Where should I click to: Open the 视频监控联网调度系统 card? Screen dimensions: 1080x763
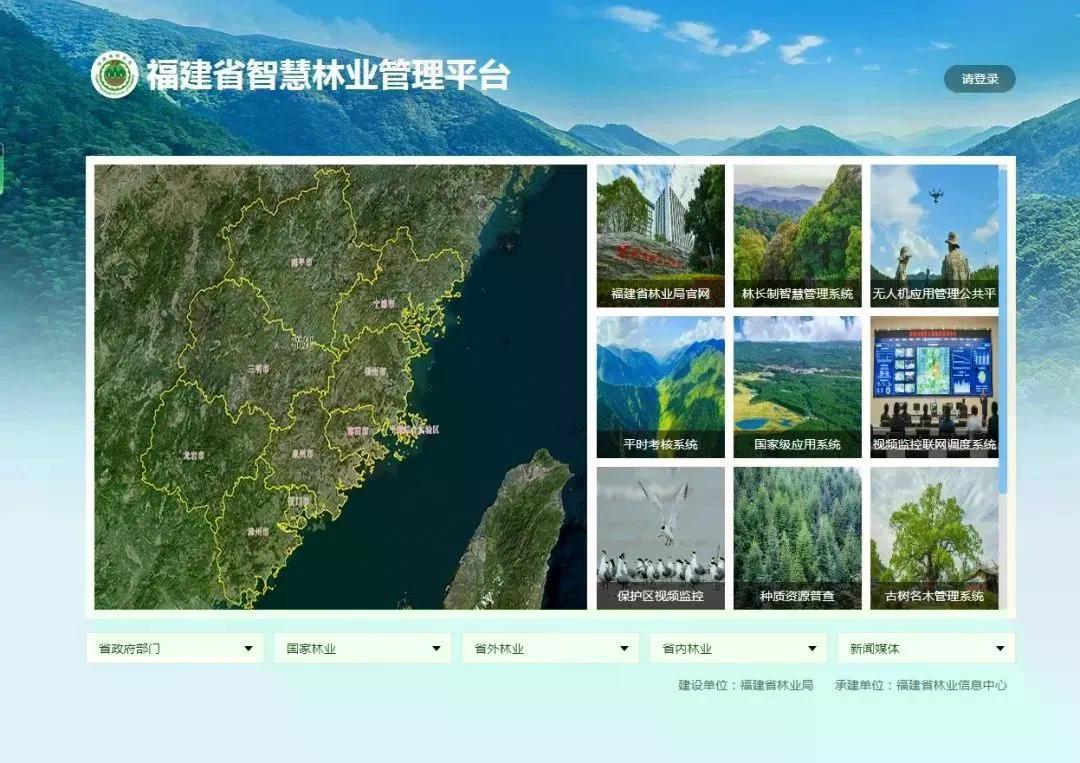(934, 387)
